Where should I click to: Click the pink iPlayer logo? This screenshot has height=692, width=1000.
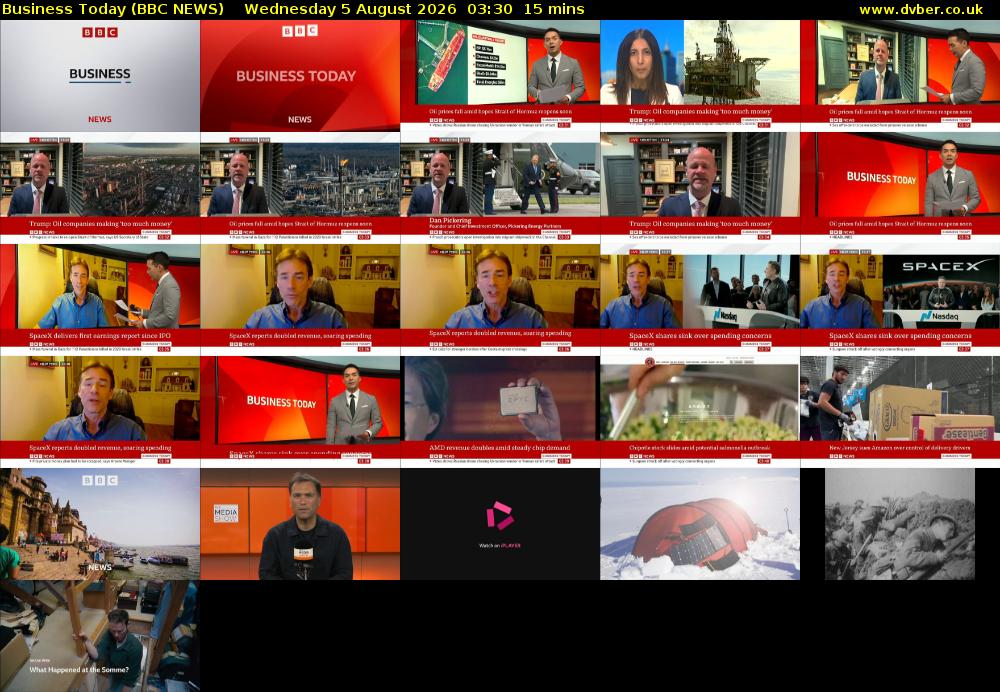pyautogui.click(x=500, y=515)
